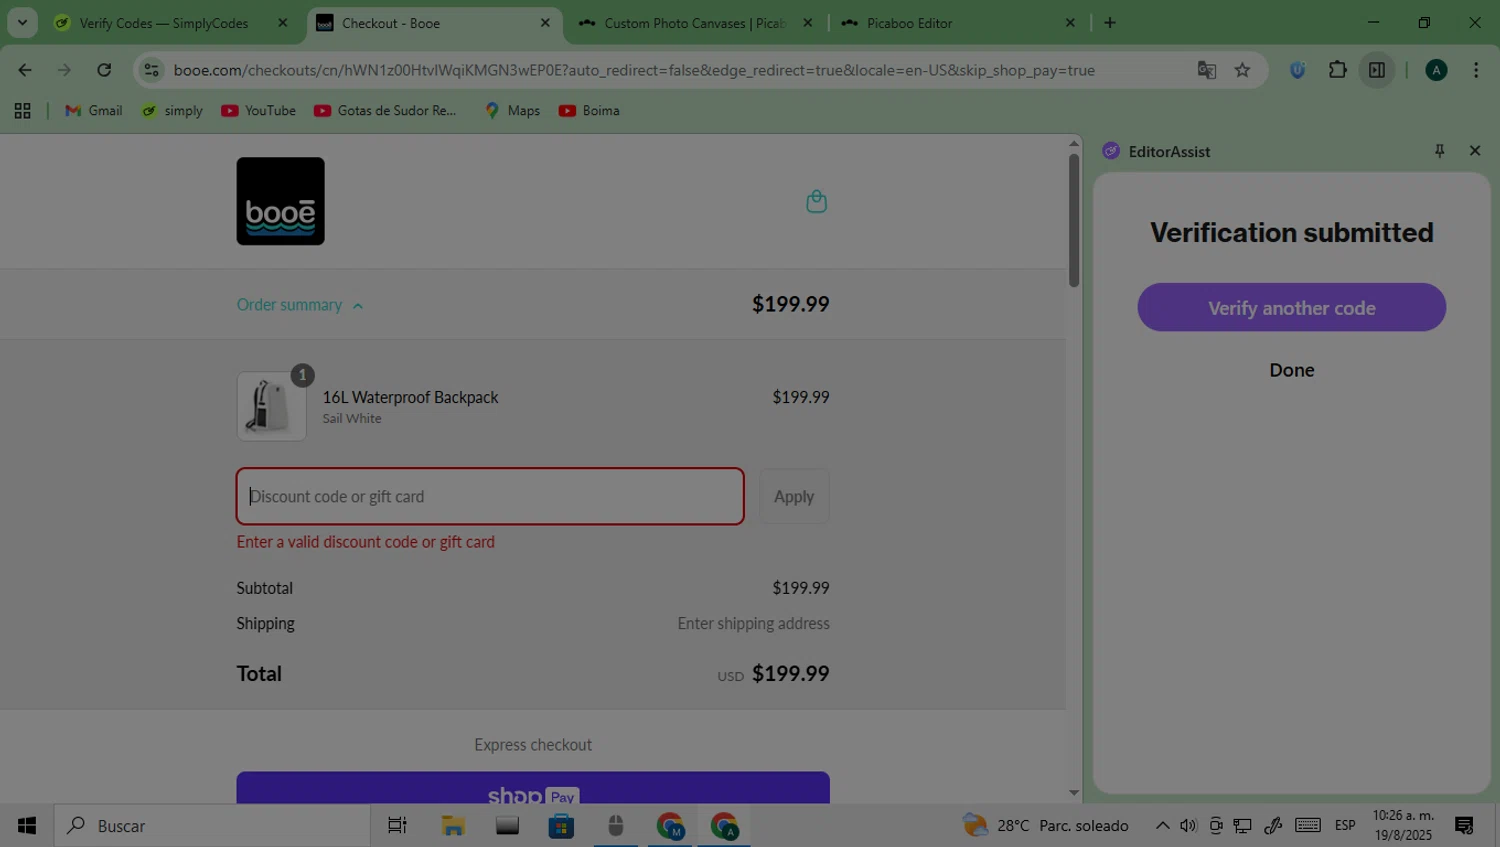The width and height of the screenshot is (1500, 847).
Task: Open the simply bookmark
Action: [x=173, y=111]
